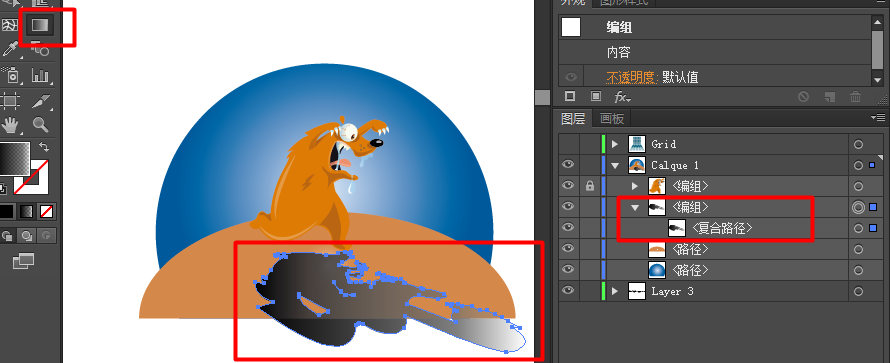
Task: Apply None button below swatches
Action: pos(47,212)
